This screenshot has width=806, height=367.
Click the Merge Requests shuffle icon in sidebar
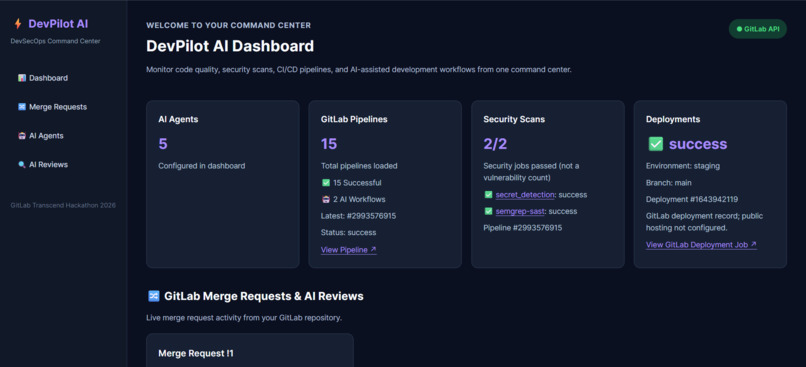click(x=22, y=107)
